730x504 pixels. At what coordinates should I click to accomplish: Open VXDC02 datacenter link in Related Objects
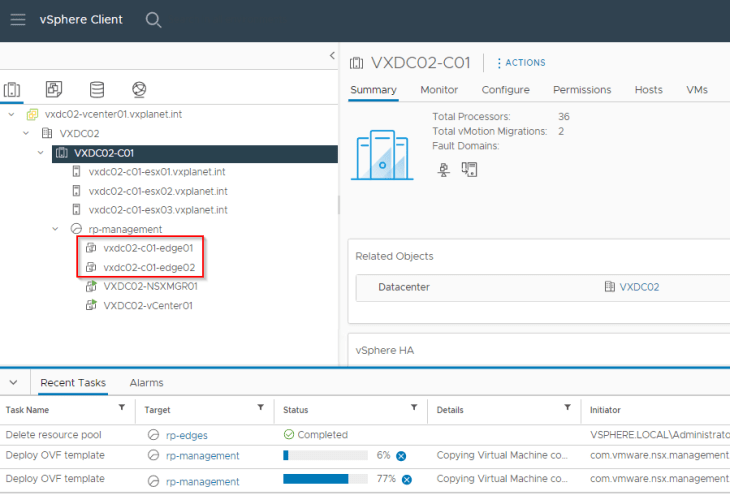639,287
